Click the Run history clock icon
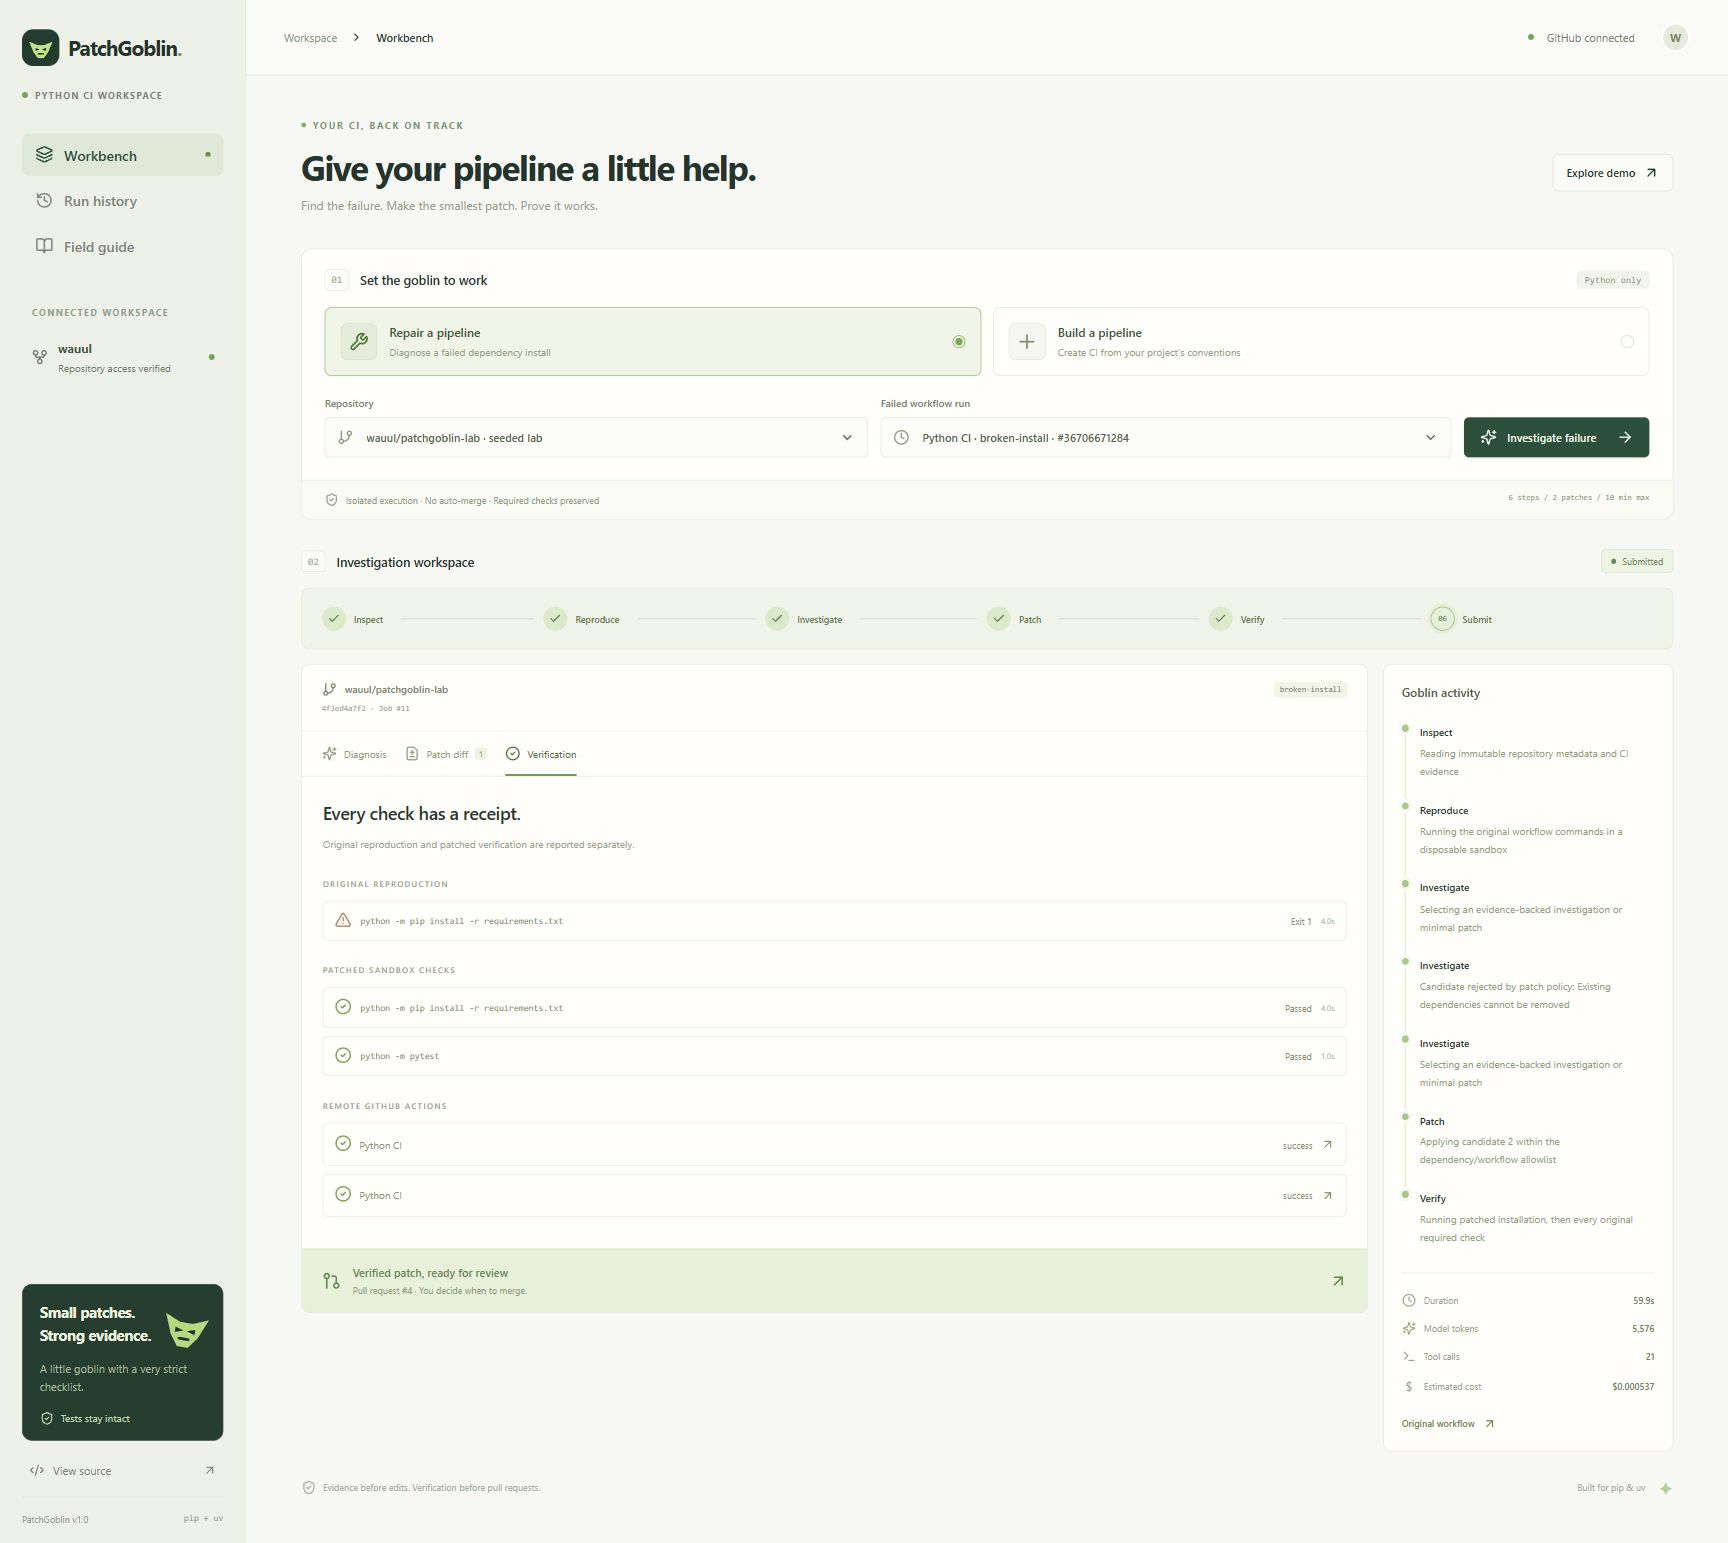1728x1543 pixels. coord(44,200)
